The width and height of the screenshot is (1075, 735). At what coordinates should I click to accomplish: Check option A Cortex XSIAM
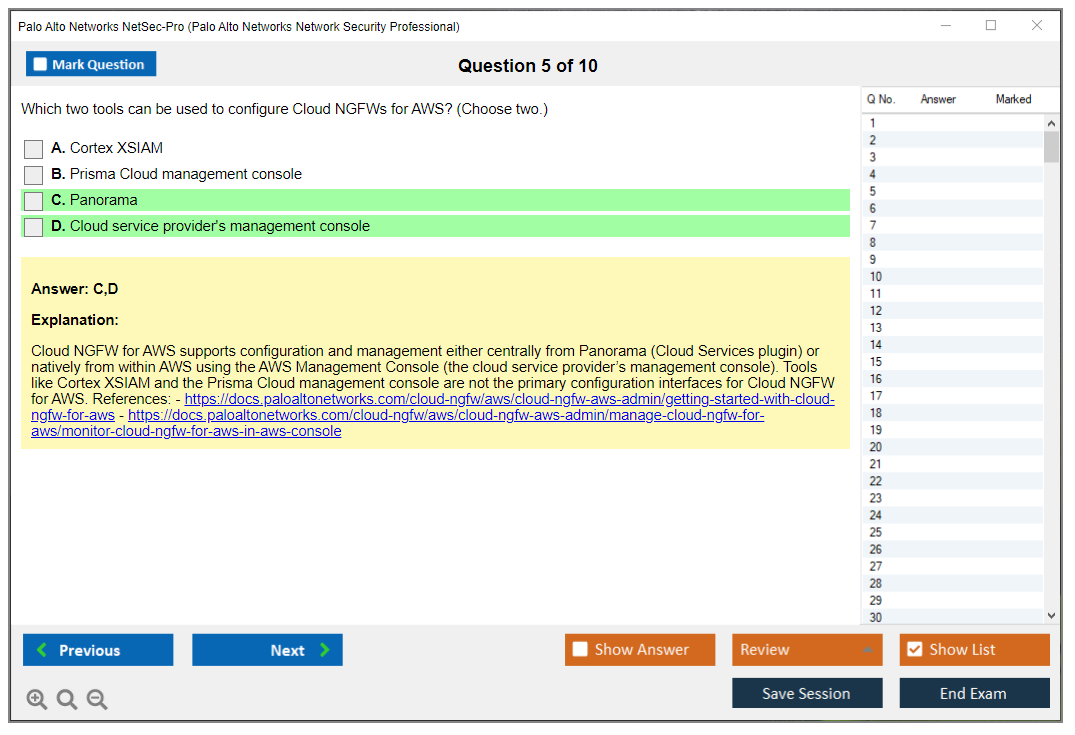[34, 149]
